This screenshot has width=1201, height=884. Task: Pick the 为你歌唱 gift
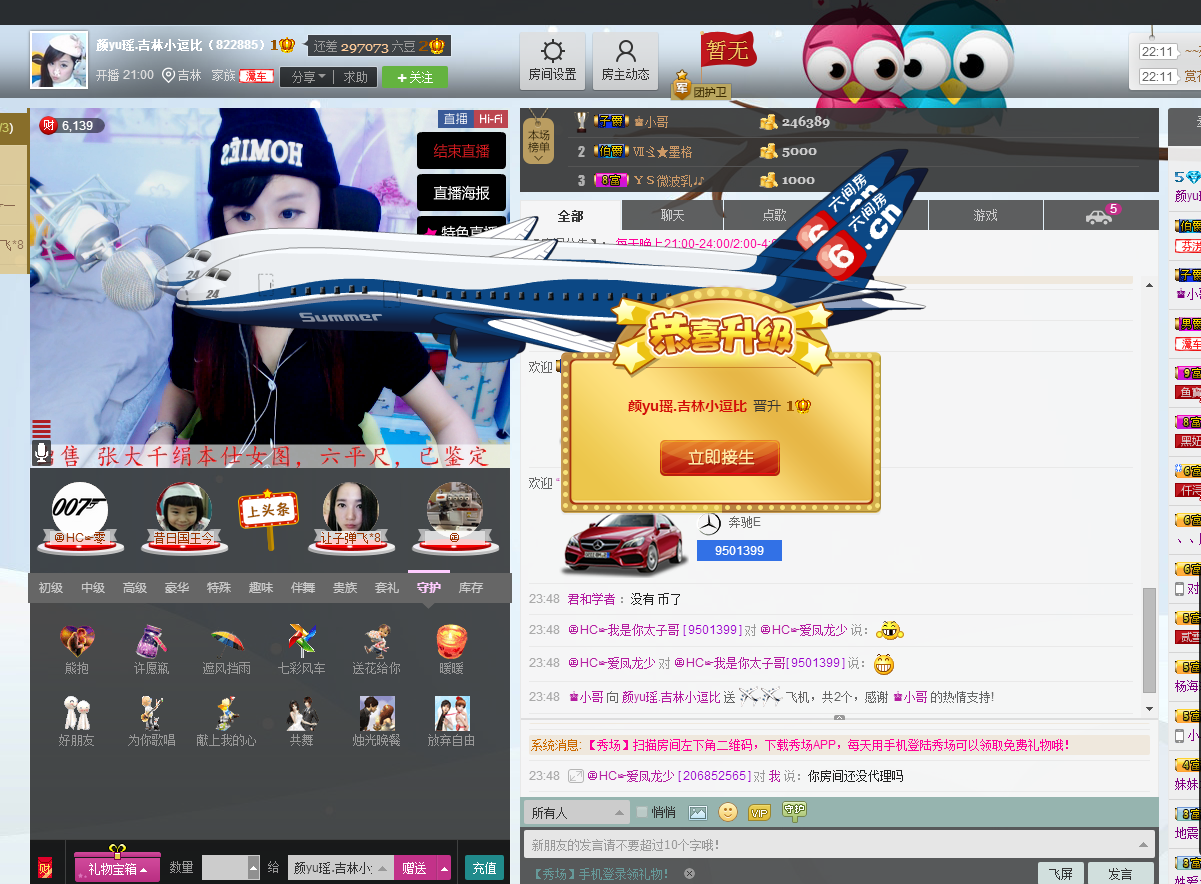tap(152, 713)
